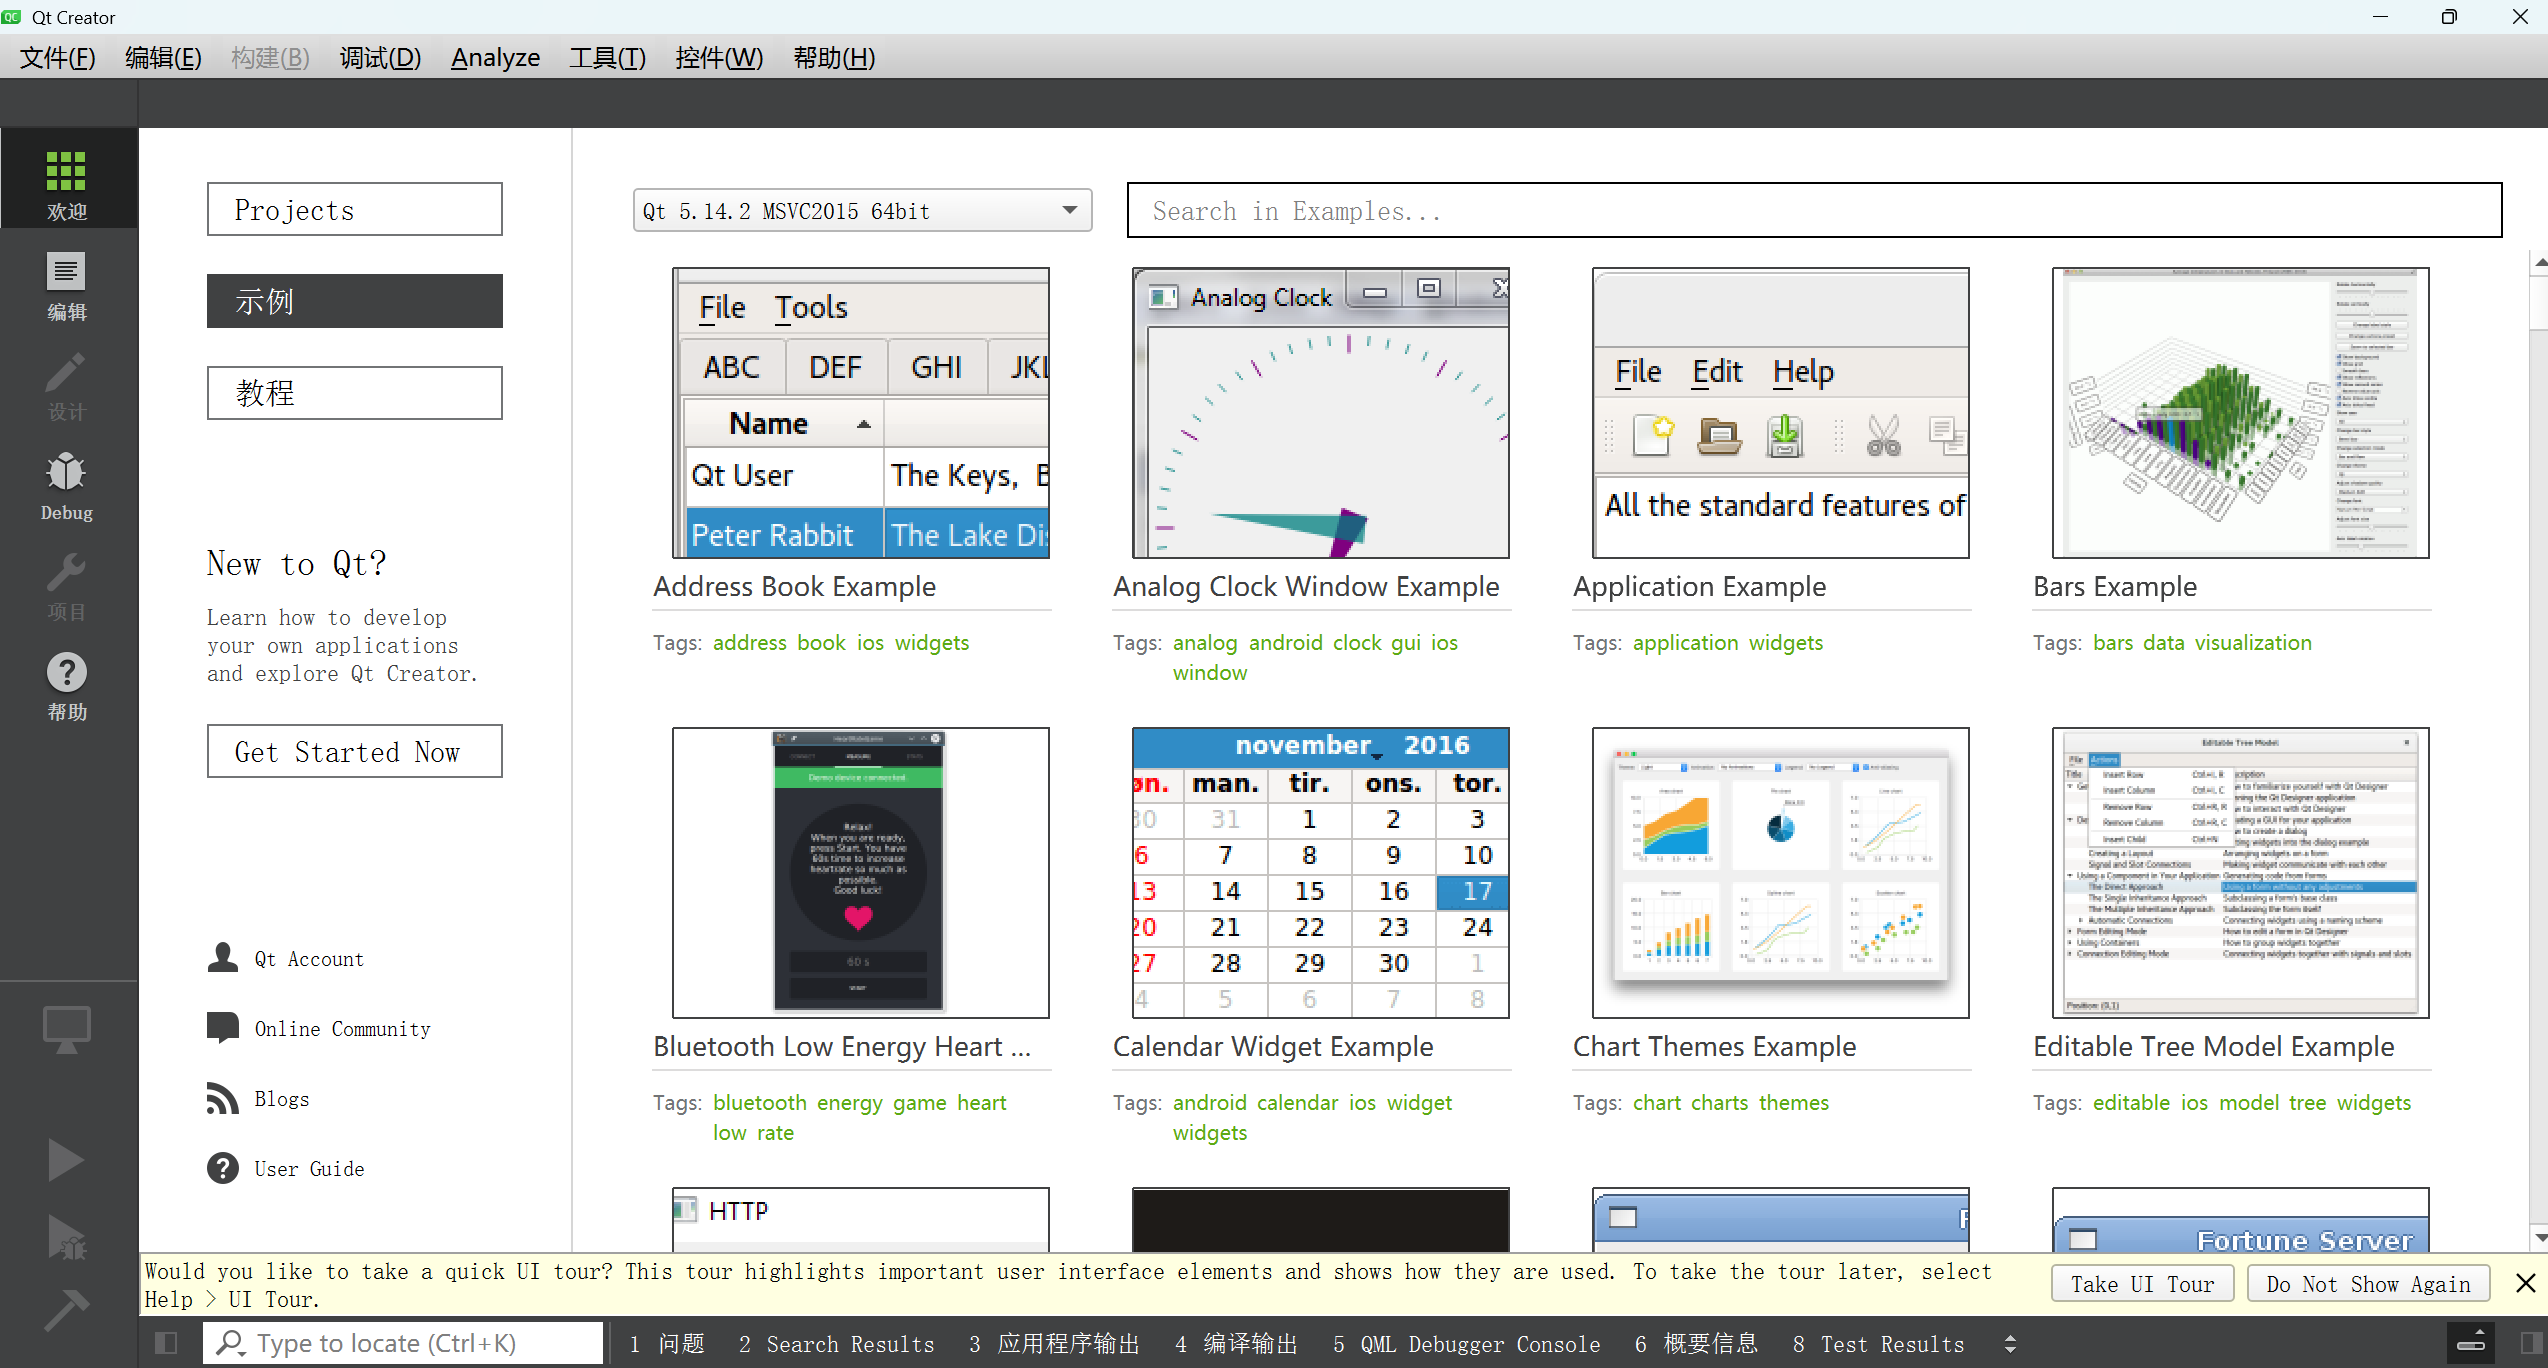Screen dimensions: 2548x1368
Task: Click the Type to locate field
Action: click(x=403, y=1343)
